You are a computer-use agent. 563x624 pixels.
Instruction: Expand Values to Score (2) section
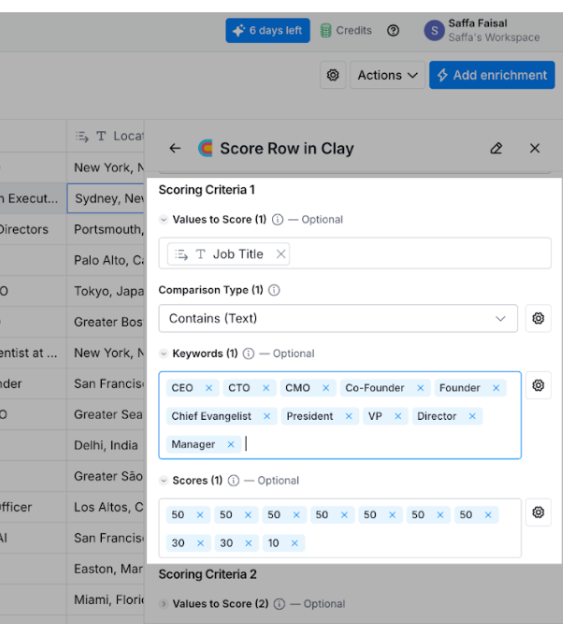pyautogui.click(x=164, y=604)
